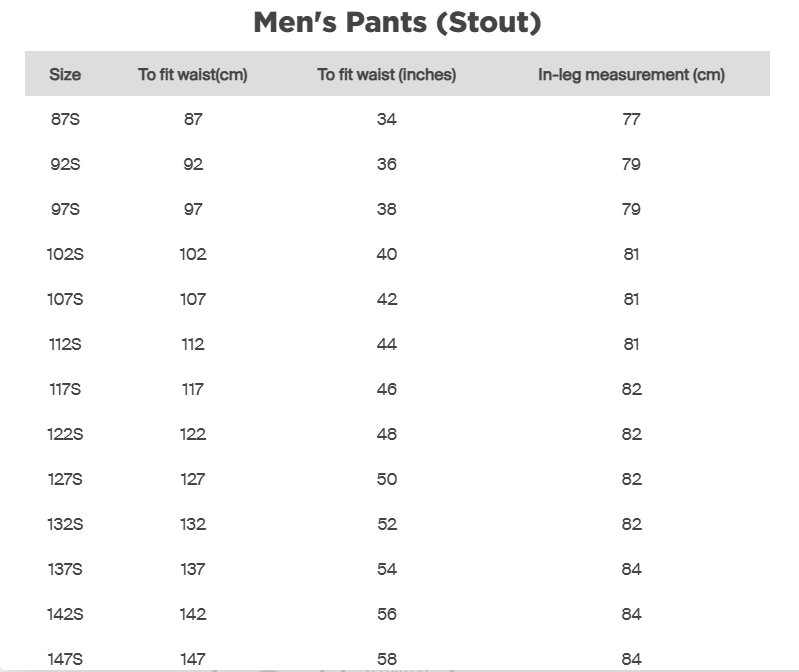The width and height of the screenshot is (799, 672).
Task: Click the in-leg value 77
Action: click(631, 120)
